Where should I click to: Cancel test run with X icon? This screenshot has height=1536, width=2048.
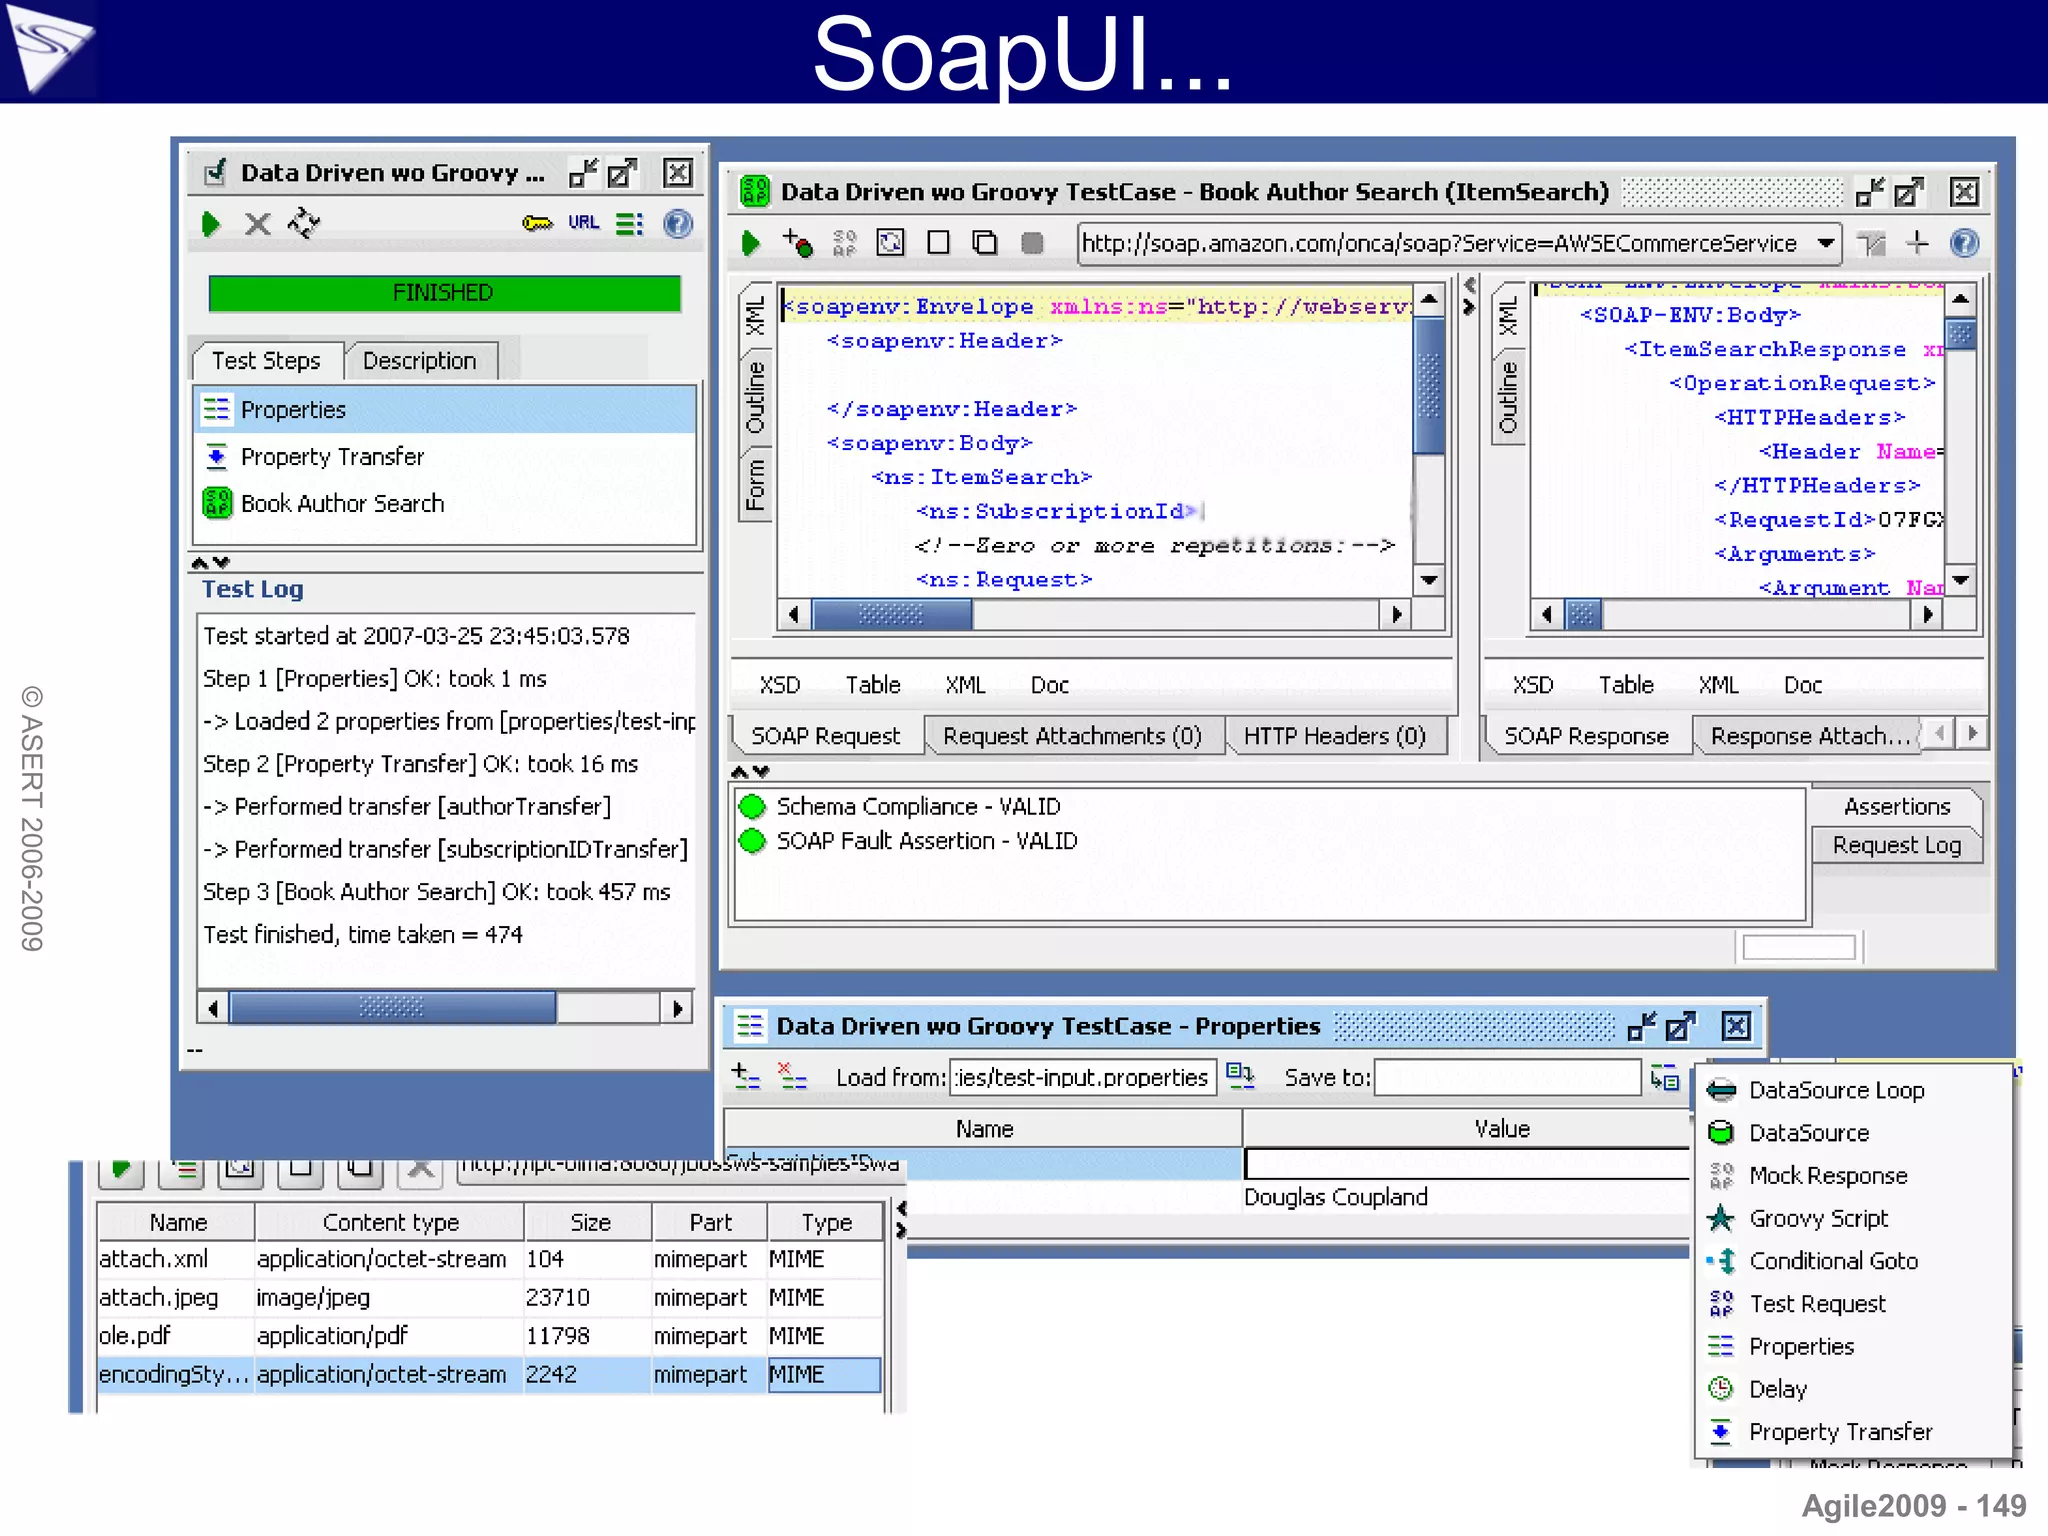(258, 224)
